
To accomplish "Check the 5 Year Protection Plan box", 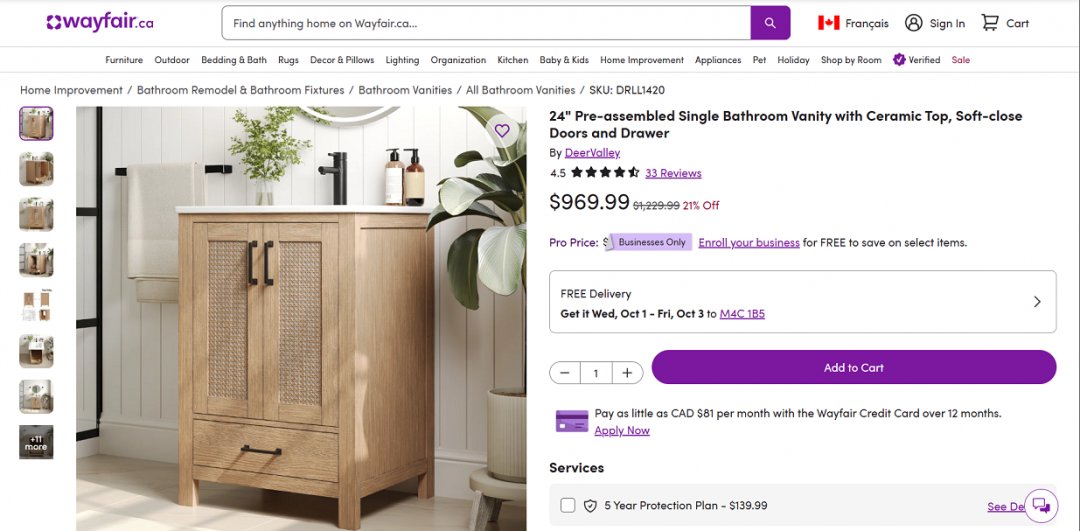I will pos(568,505).
